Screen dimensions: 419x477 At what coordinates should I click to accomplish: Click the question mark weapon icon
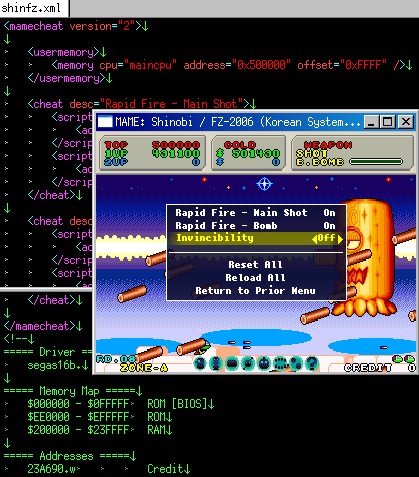pyautogui.click(x=312, y=363)
